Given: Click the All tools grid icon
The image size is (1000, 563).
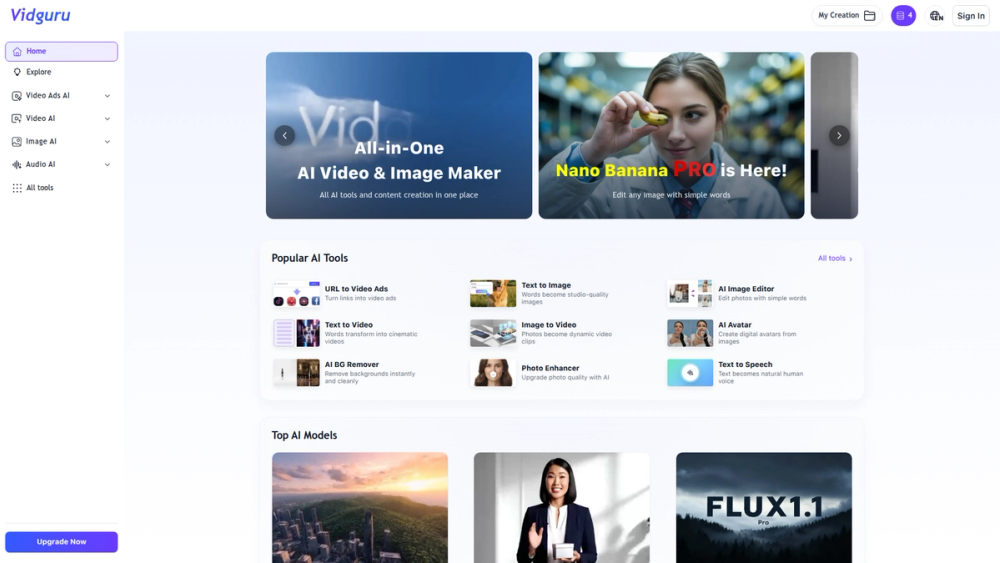Looking at the screenshot, I should coord(17,187).
